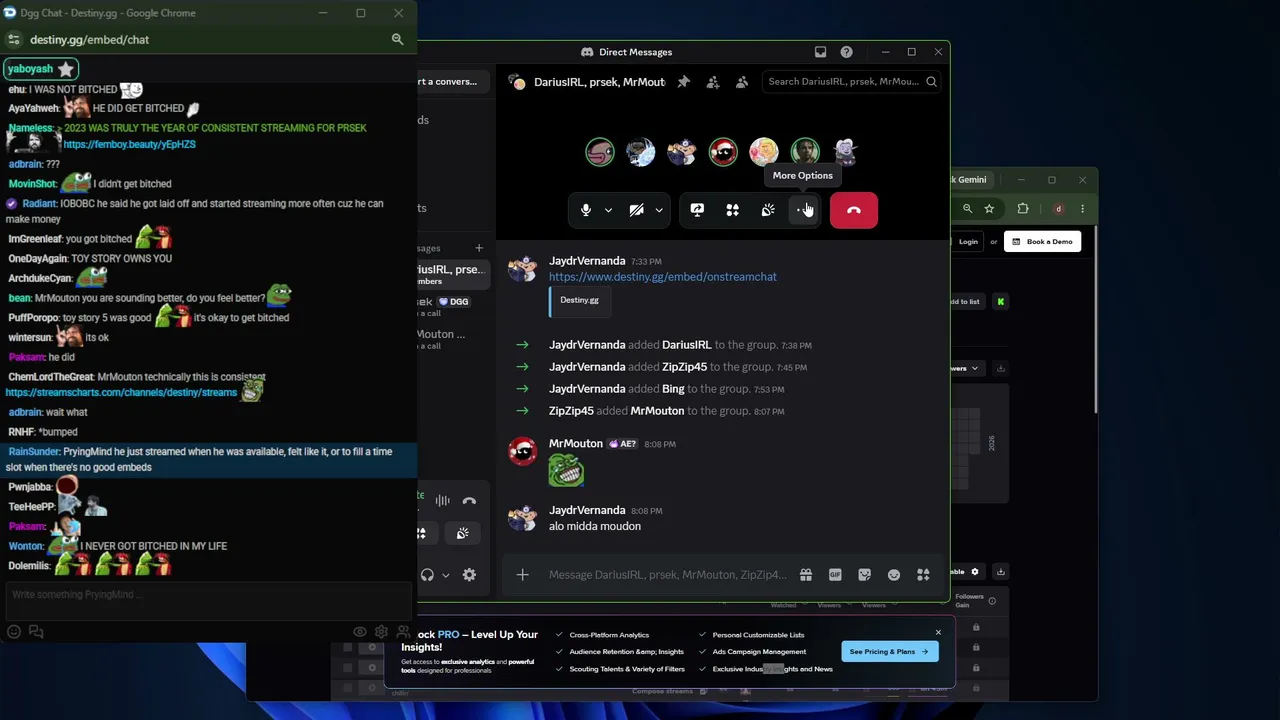
Task: Open Chrome profile avatar menu
Action: 1058,209
